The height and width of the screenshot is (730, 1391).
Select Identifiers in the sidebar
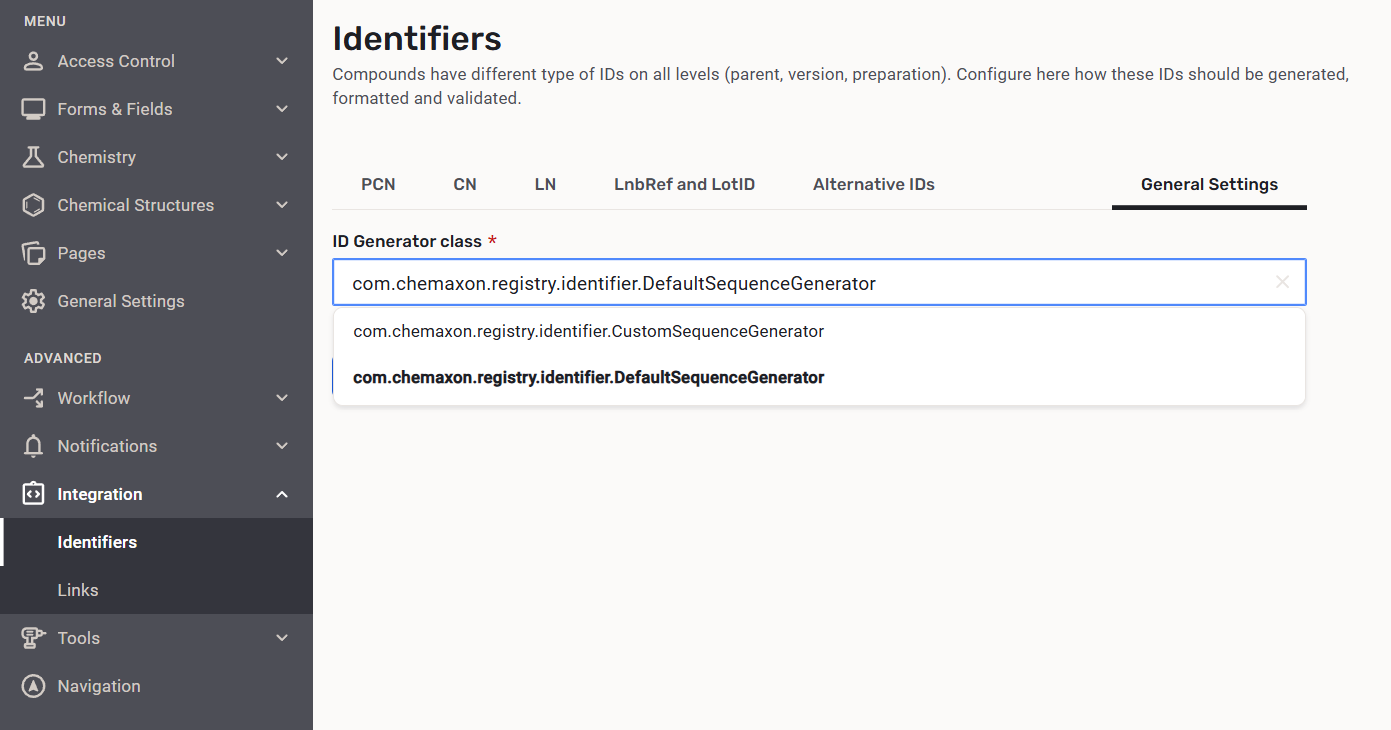pyautogui.click(x=97, y=542)
